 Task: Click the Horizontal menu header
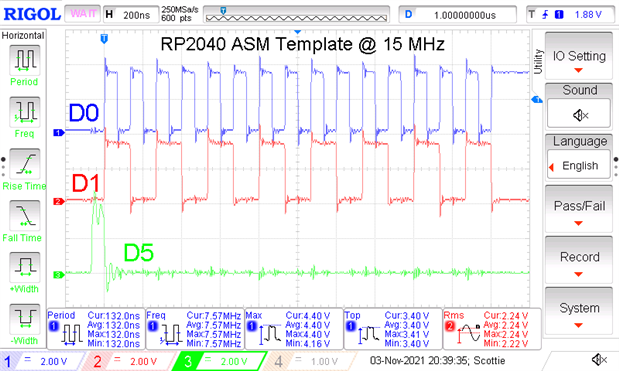pyautogui.click(x=23, y=36)
